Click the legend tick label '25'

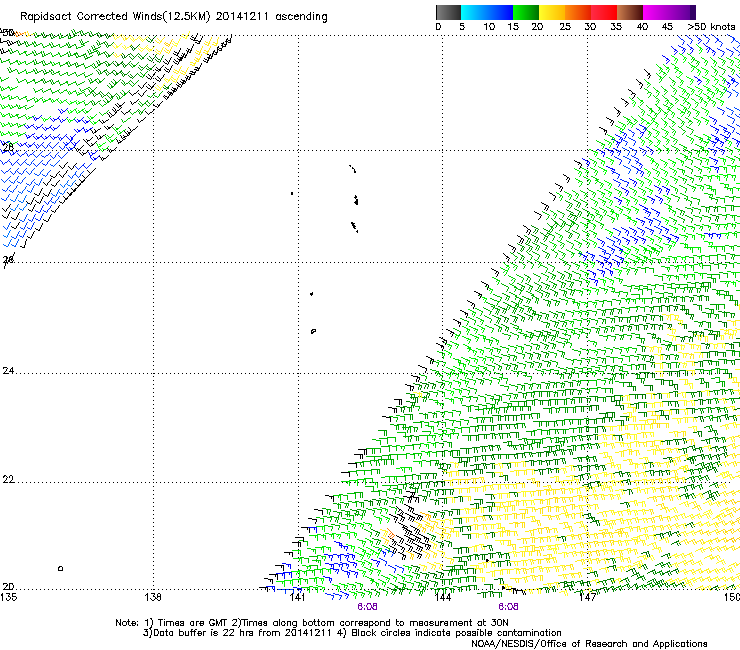point(565,27)
